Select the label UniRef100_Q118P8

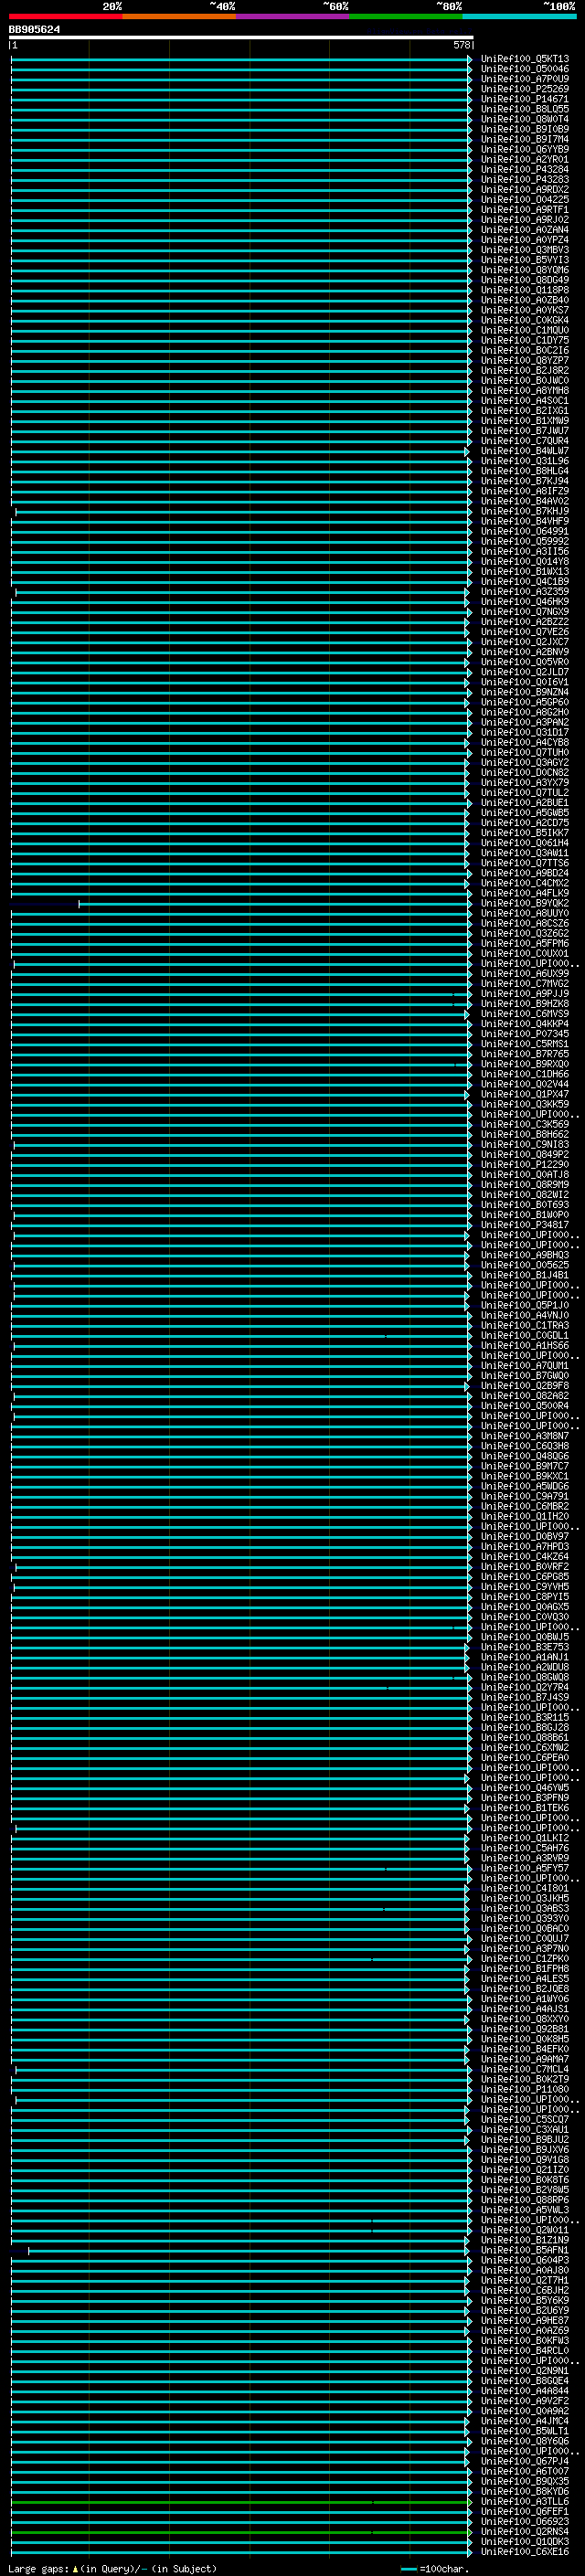tap(525, 290)
